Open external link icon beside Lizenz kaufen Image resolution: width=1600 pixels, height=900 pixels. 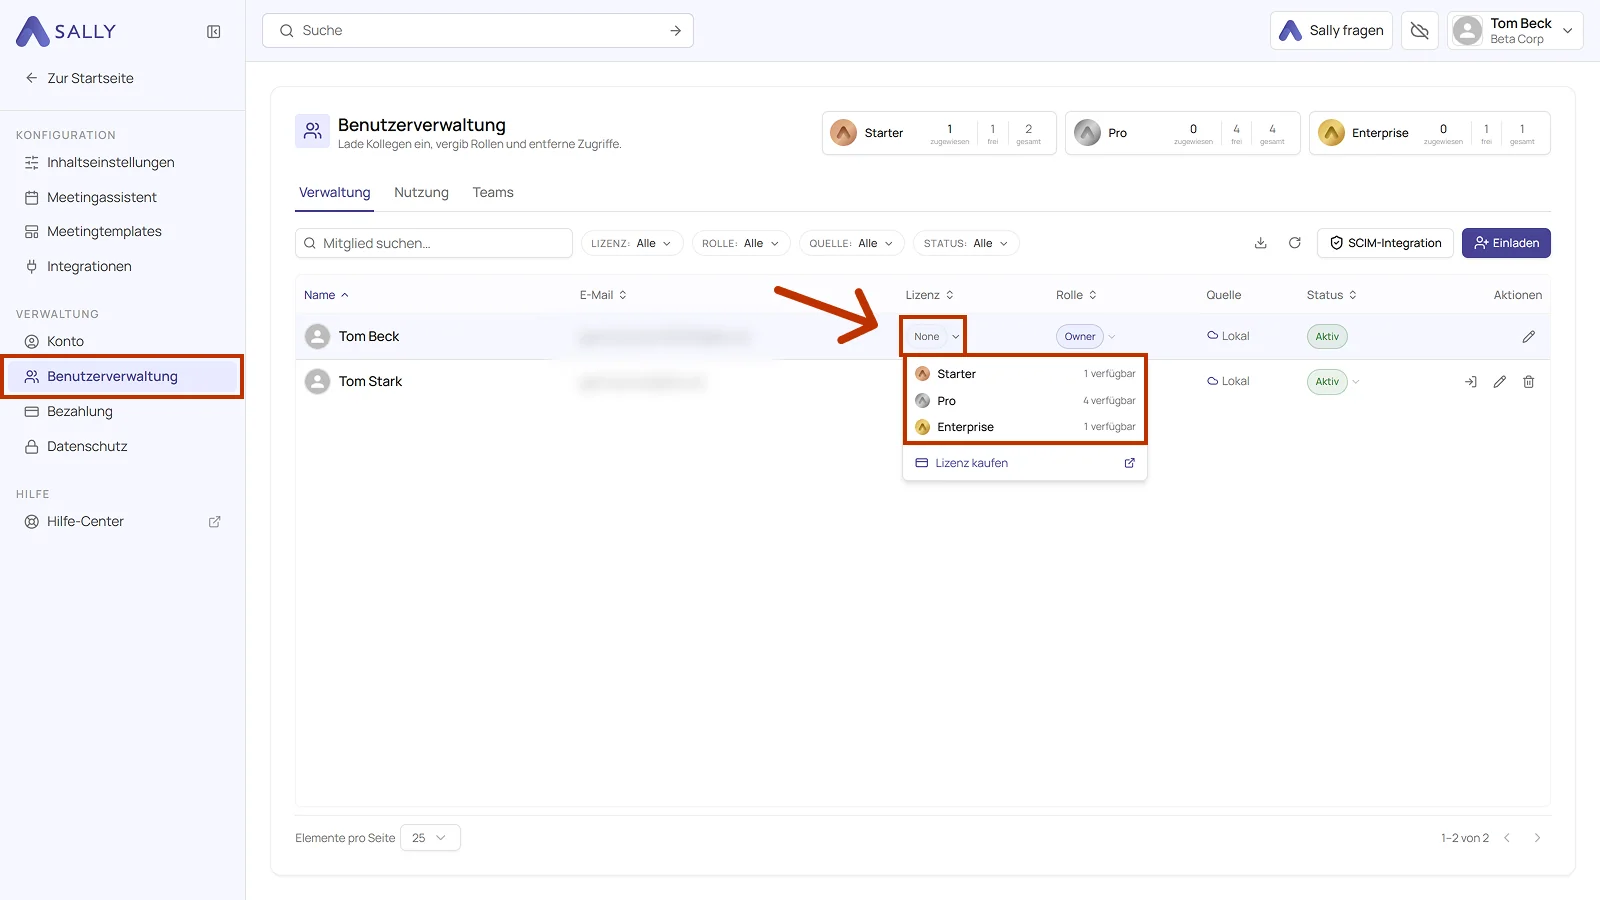1130,463
